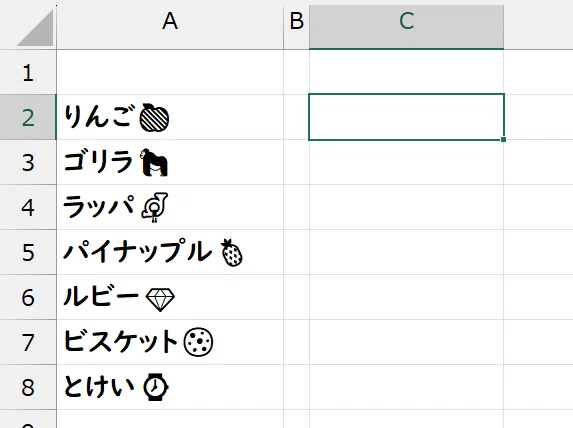Click the trumpet horn icon in row 4
The height and width of the screenshot is (428, 573).
[x=155, y=208]
